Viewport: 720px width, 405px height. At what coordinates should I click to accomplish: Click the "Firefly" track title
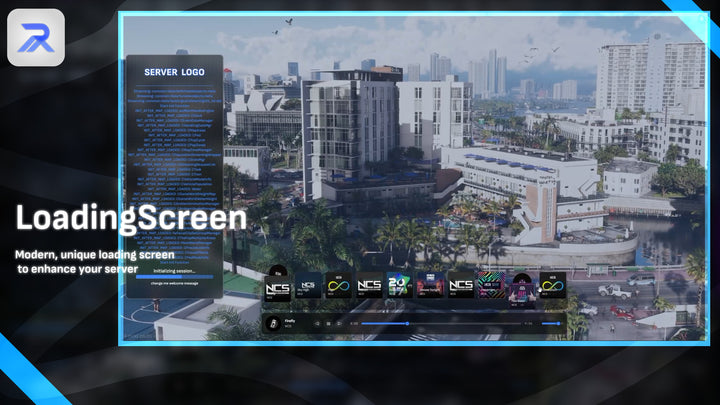point(290,321)
